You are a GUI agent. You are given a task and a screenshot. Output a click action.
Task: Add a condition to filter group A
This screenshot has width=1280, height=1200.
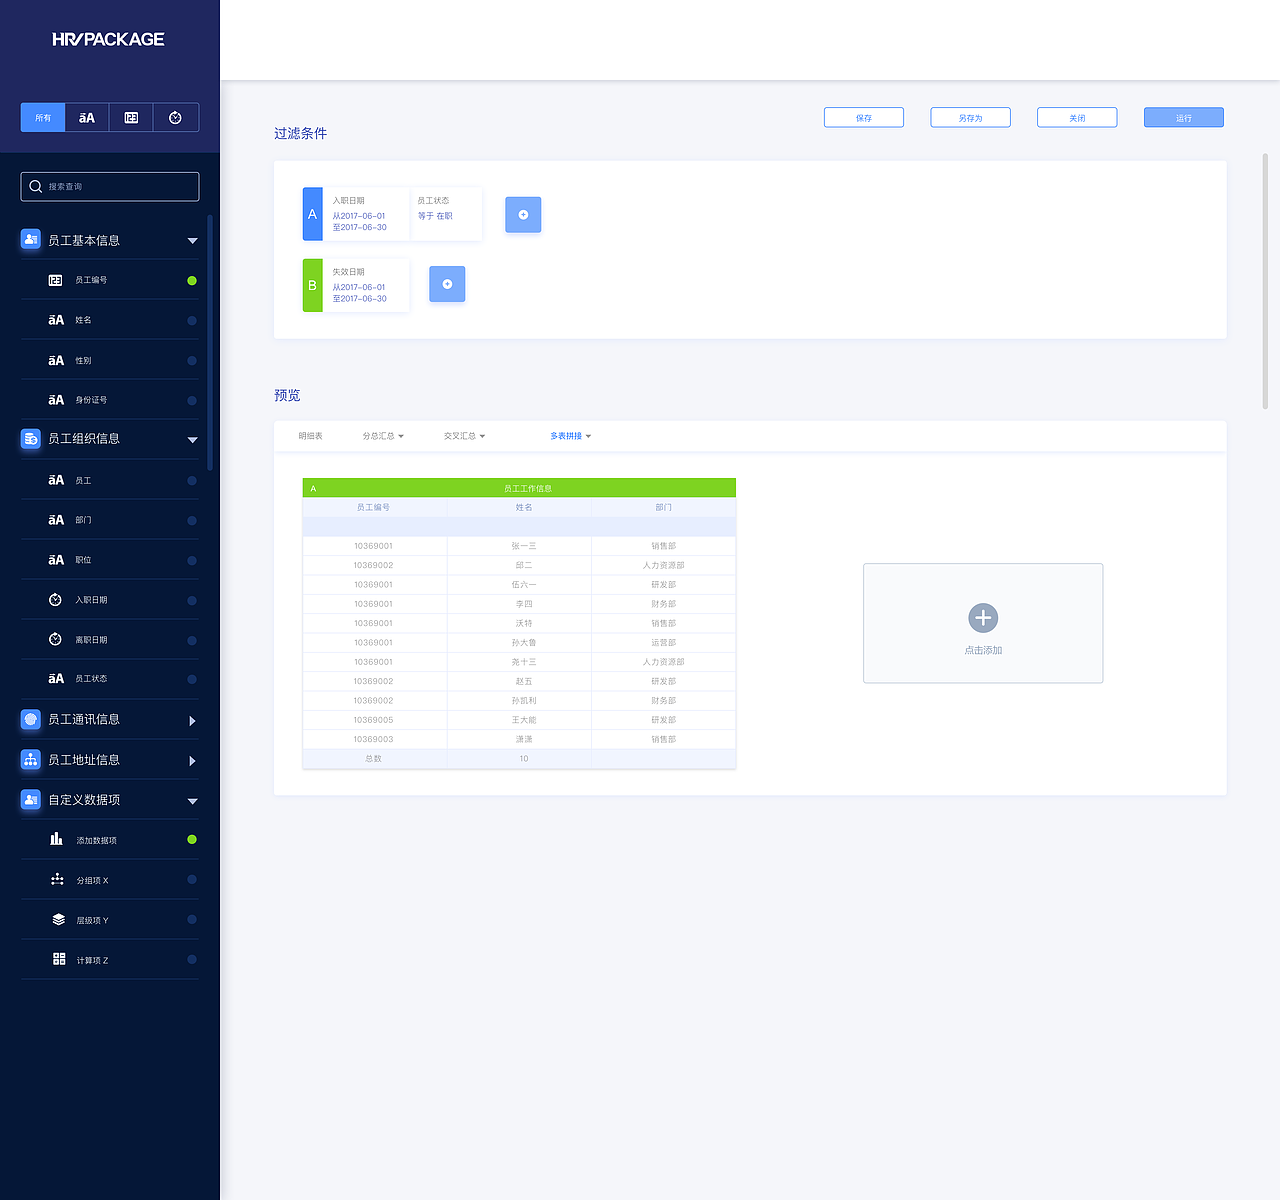523,215
